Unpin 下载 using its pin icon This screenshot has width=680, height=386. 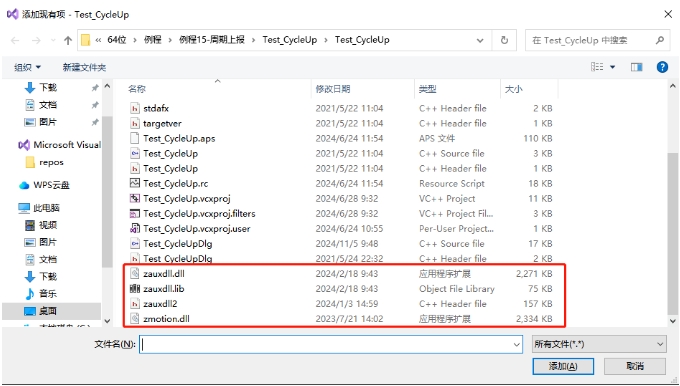tap(95, 88)
